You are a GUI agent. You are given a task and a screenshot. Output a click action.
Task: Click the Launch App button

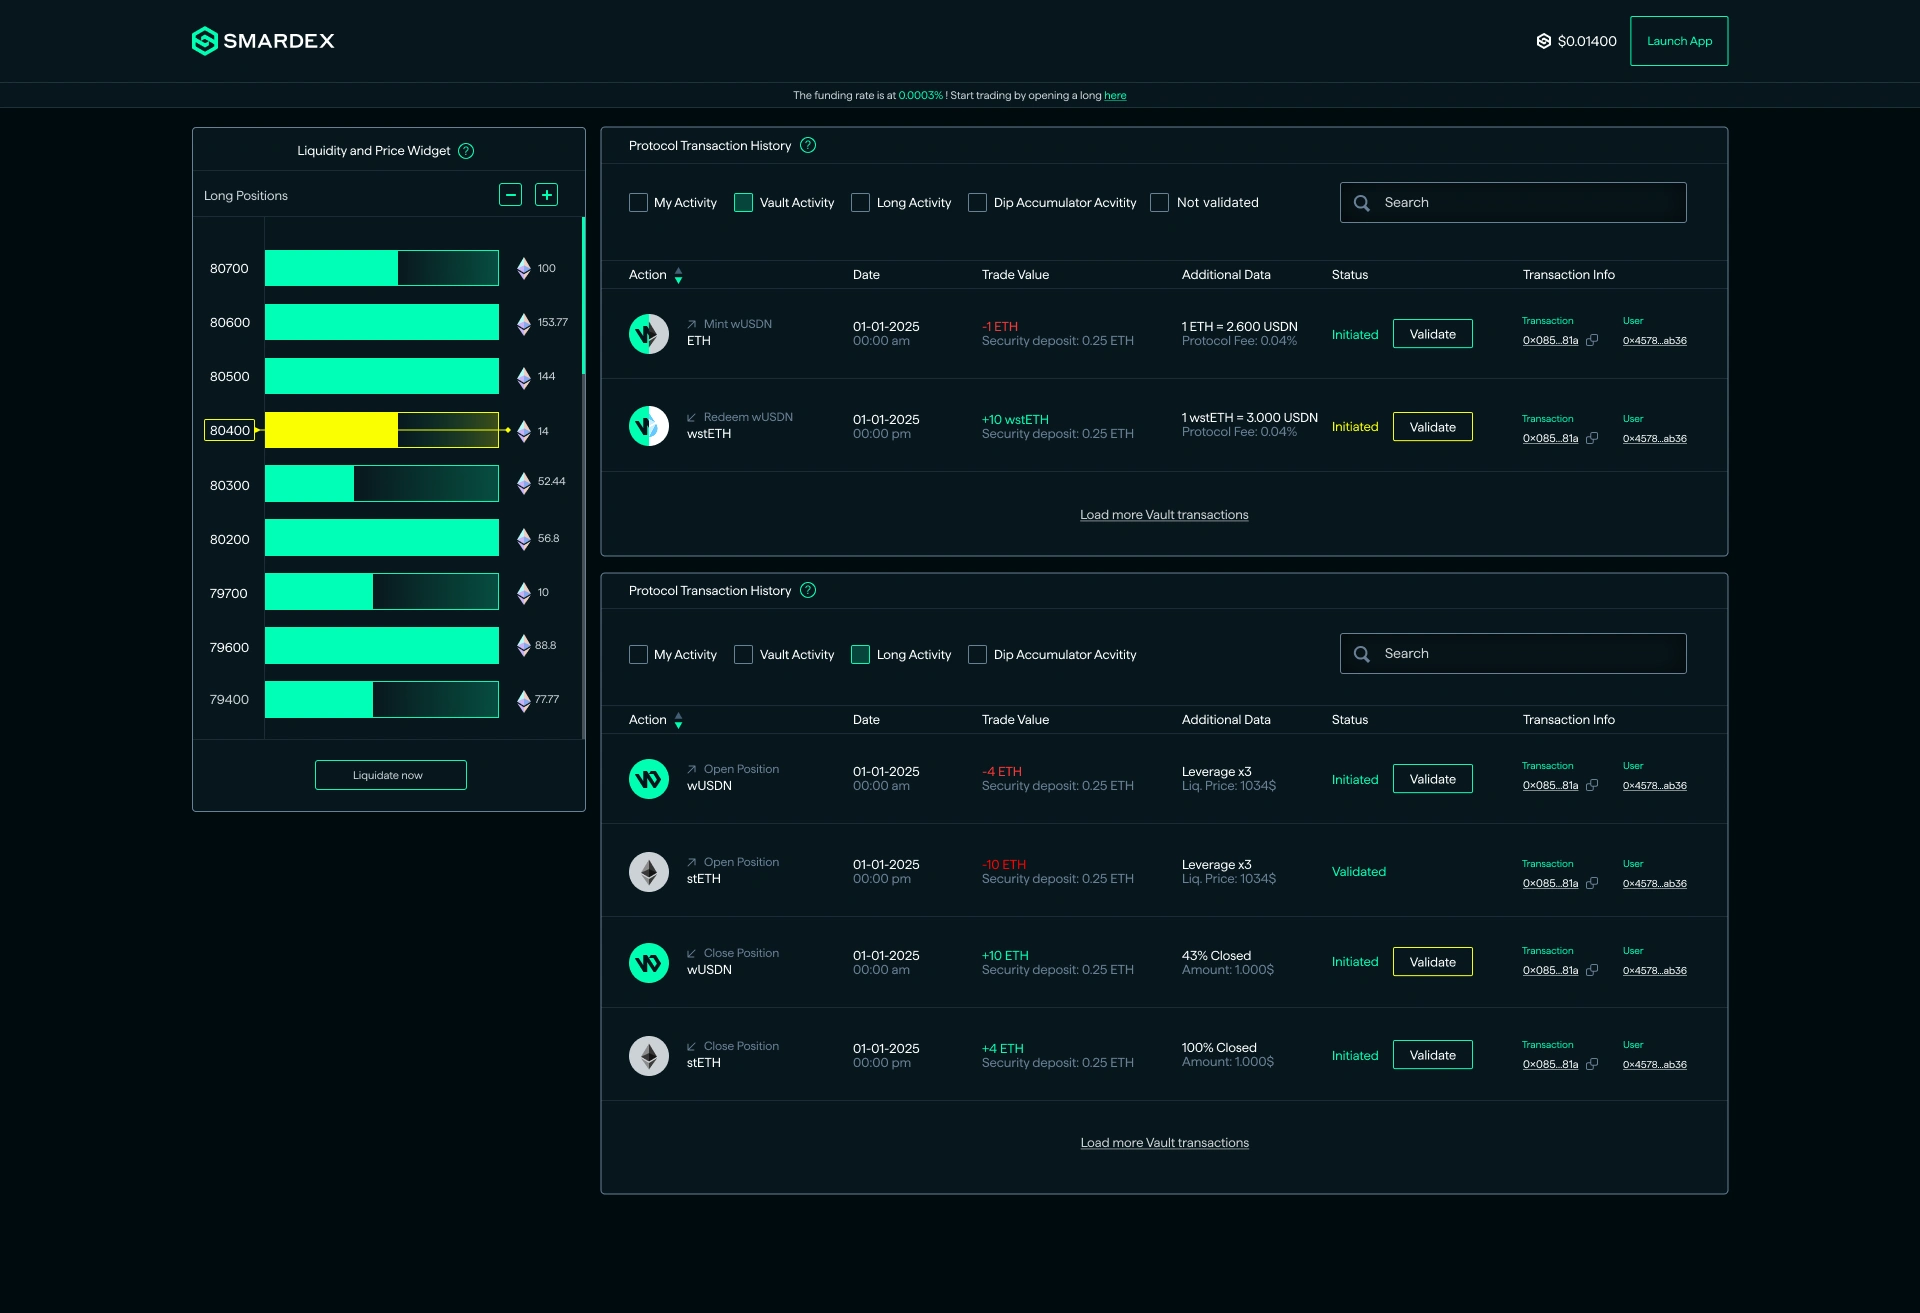point(1678,41)
